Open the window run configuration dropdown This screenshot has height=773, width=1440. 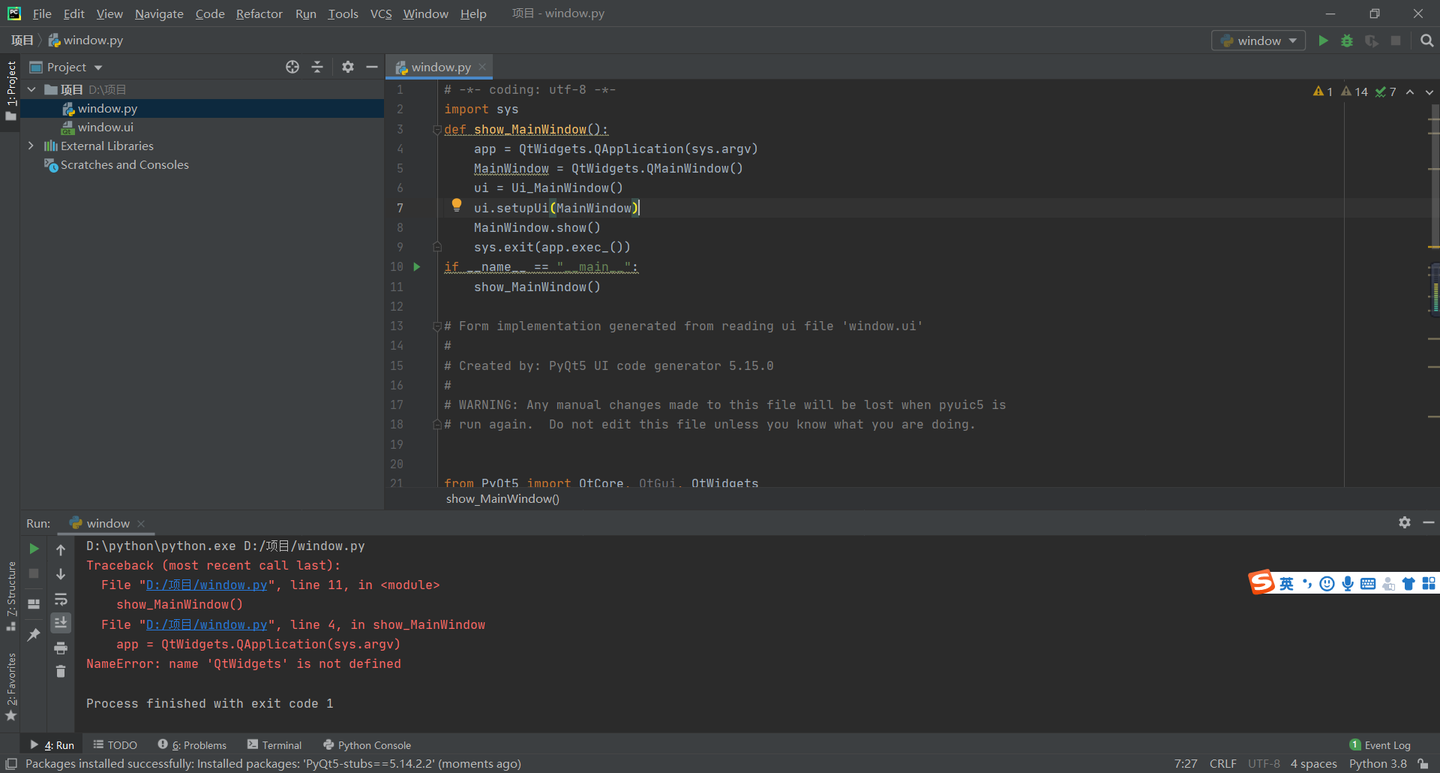[x=1258, y=41]
